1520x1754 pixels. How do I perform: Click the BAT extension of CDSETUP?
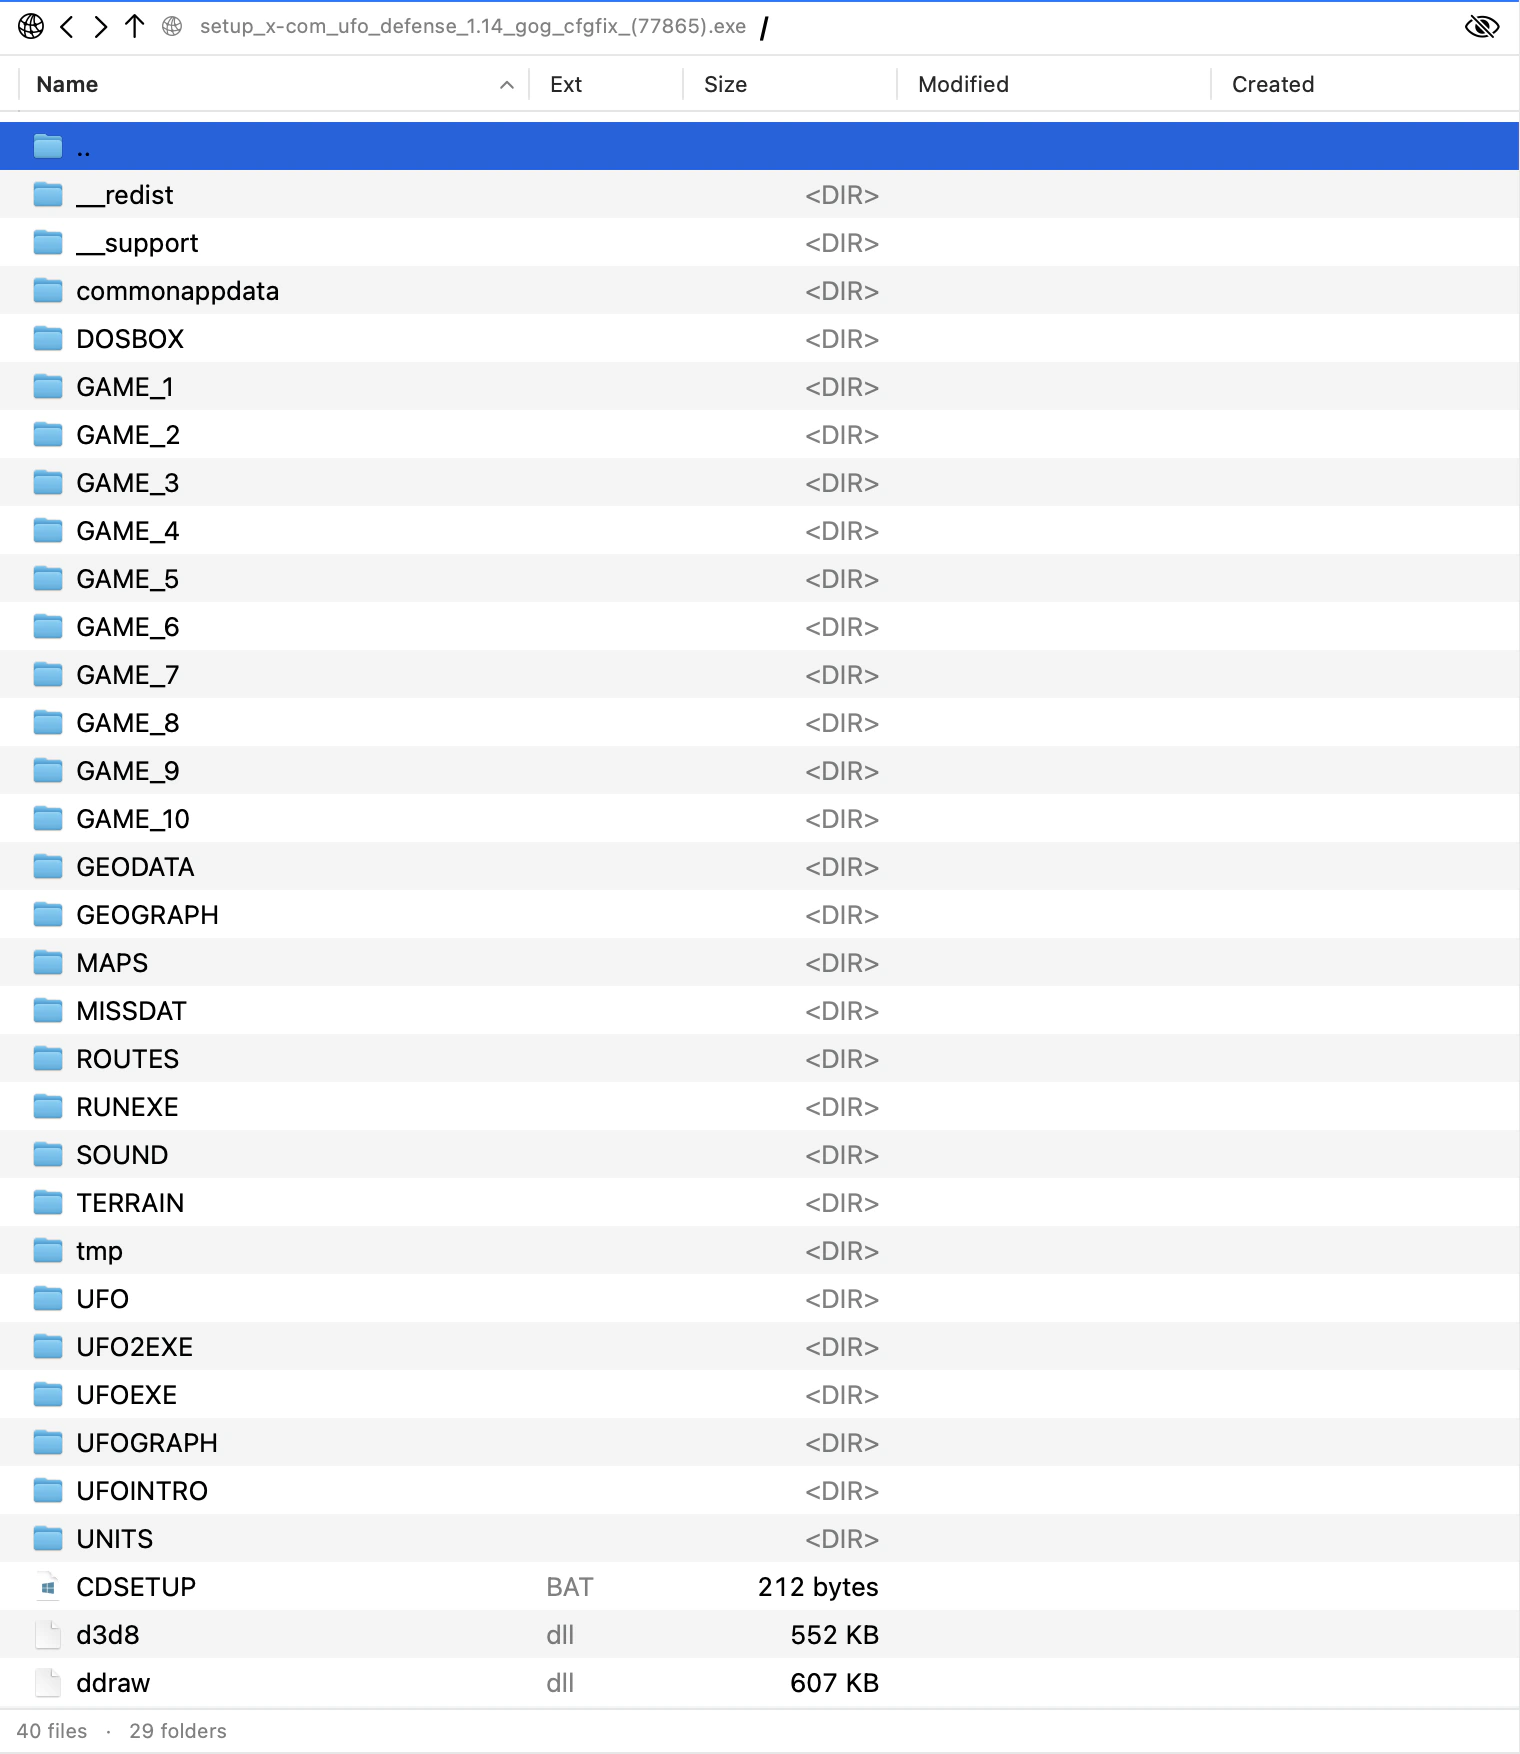[x=570, y=1587]
